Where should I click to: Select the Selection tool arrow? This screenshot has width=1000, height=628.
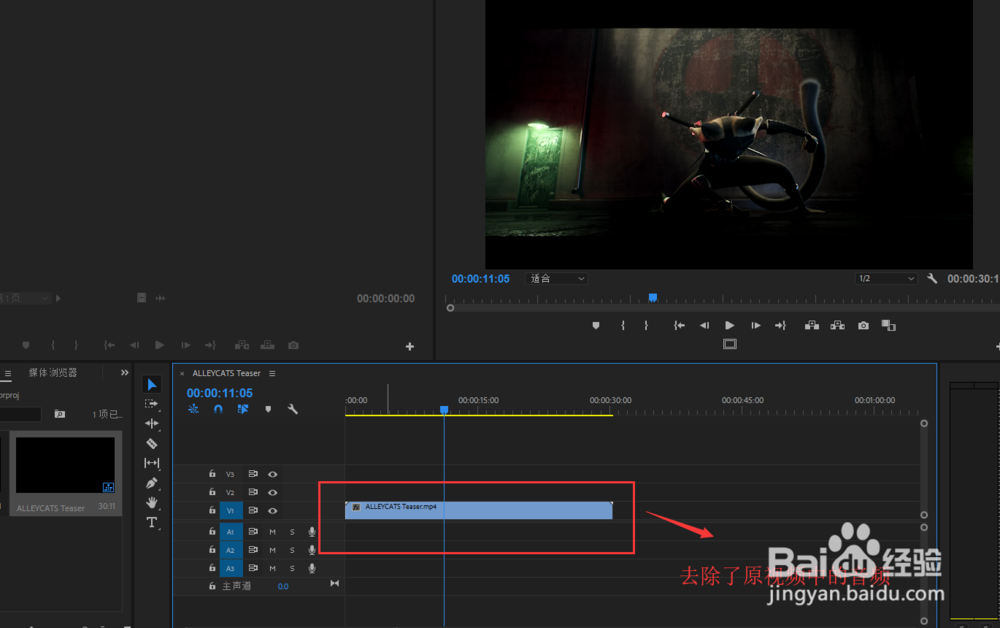[152, 384]
